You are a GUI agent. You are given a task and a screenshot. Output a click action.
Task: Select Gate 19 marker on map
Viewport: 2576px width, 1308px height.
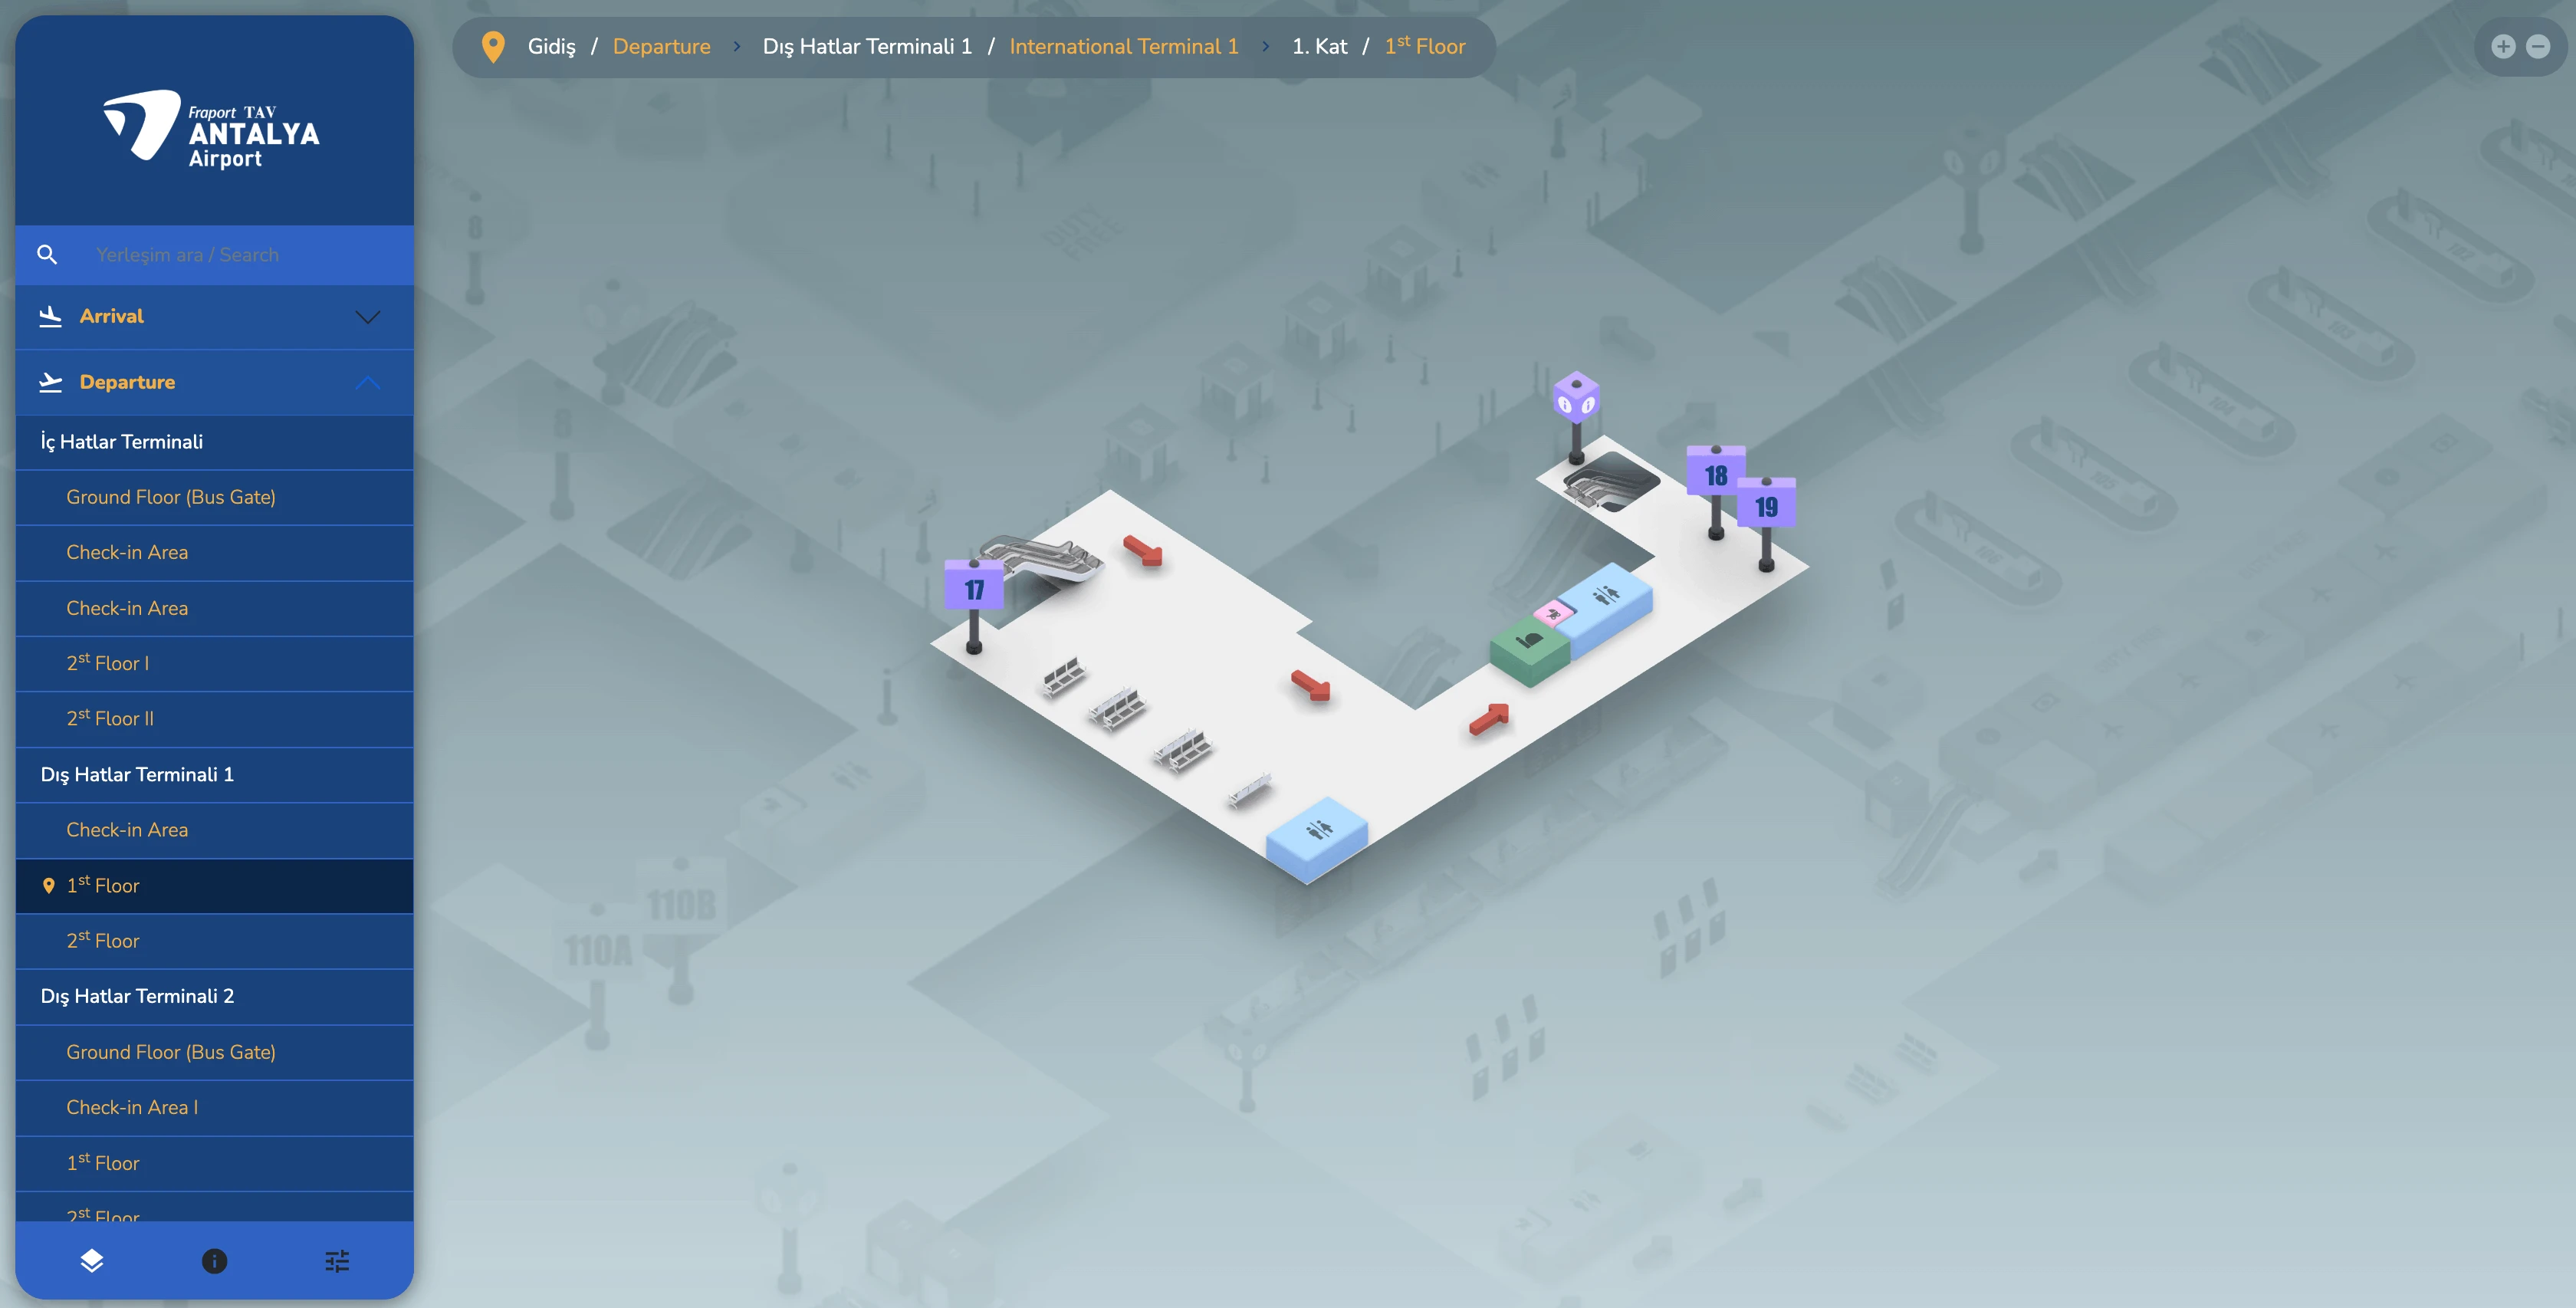[x=1766, y=506]
